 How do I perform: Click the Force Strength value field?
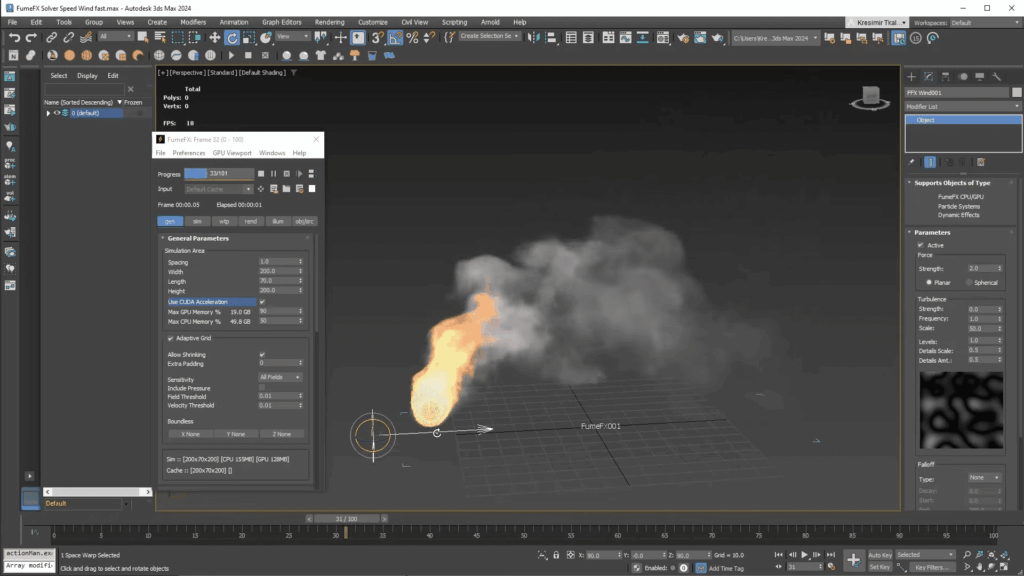(x=982, y=268)
